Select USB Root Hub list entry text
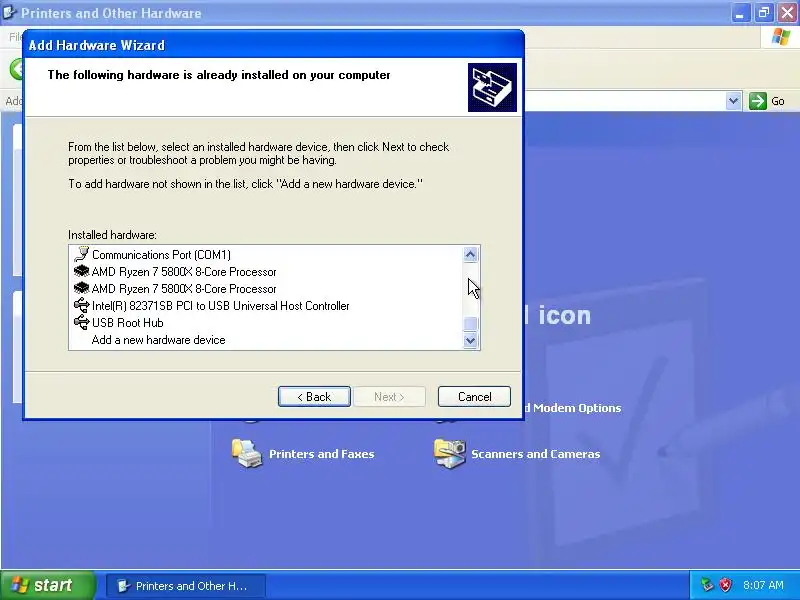 (128, 323)
